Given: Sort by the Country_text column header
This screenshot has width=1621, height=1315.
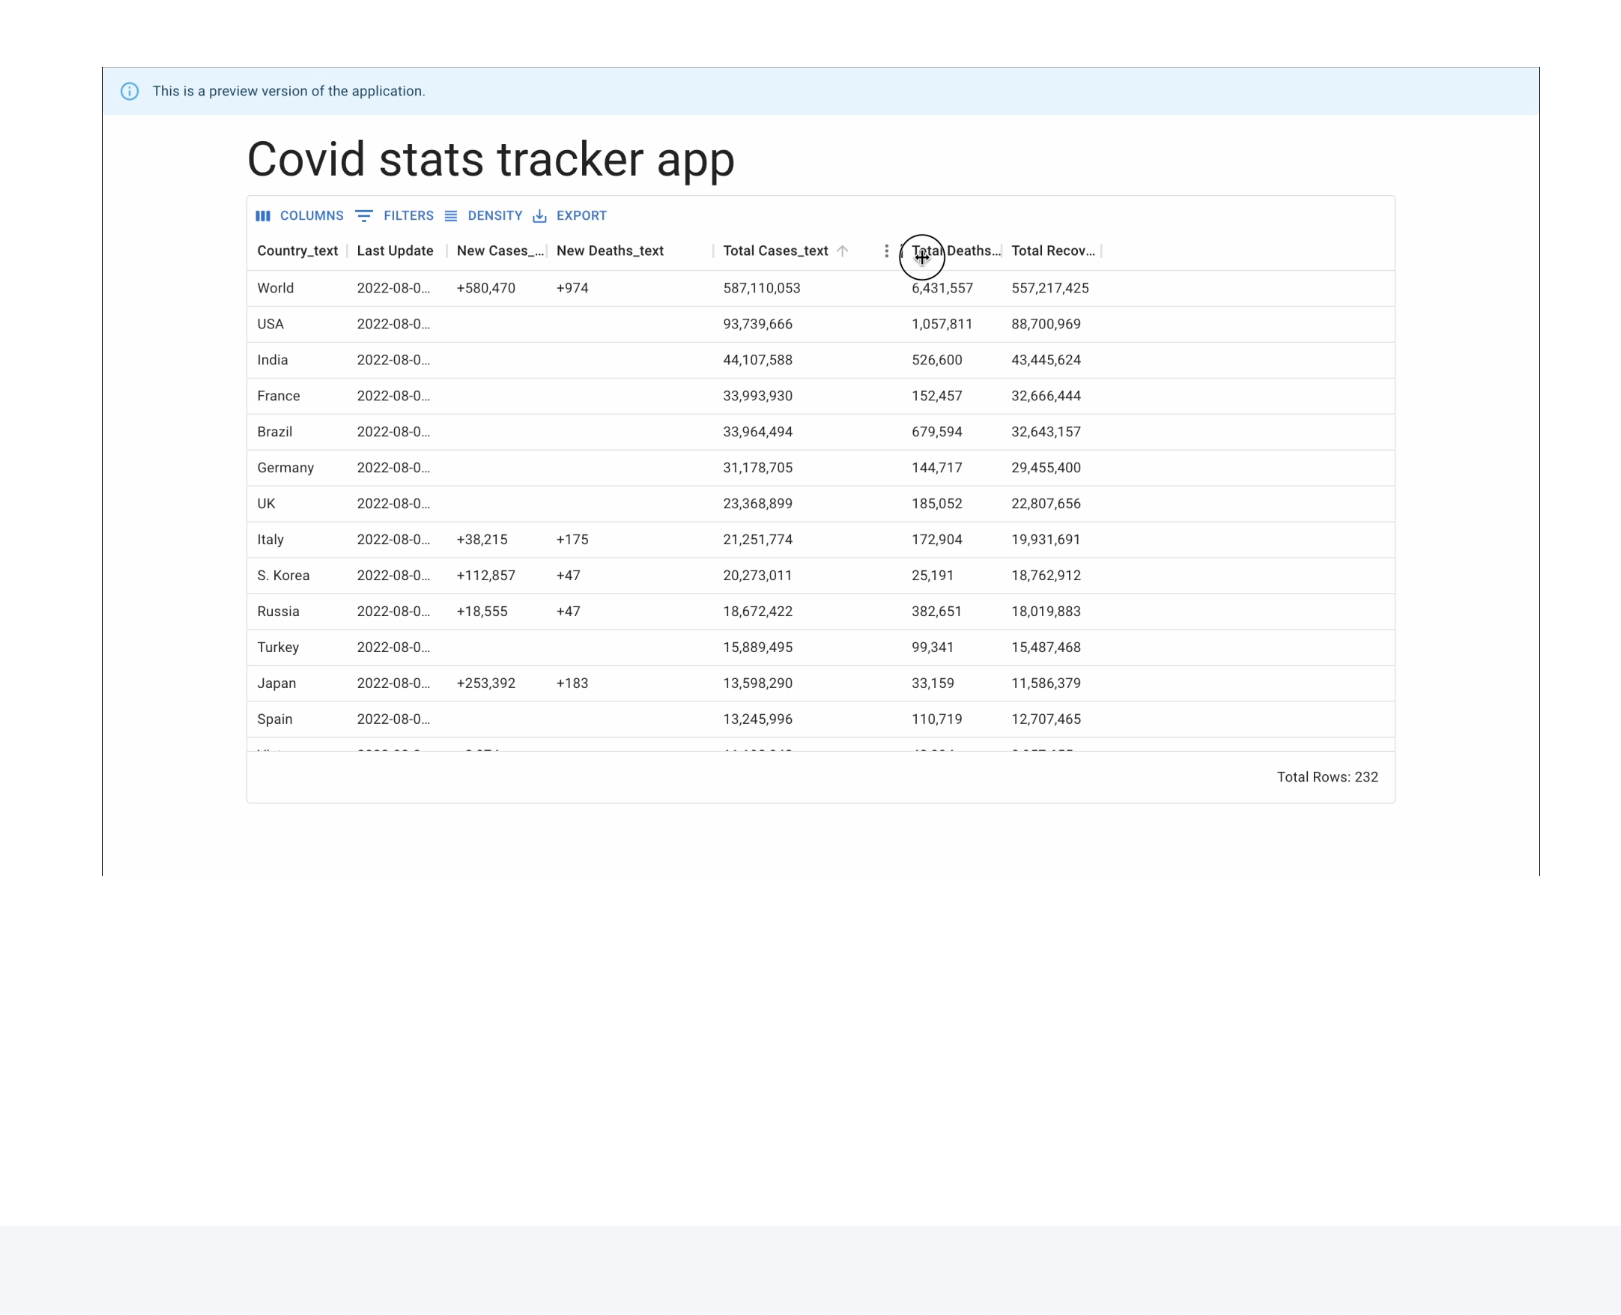Looking at the screenshot, I should pos(297,251).
